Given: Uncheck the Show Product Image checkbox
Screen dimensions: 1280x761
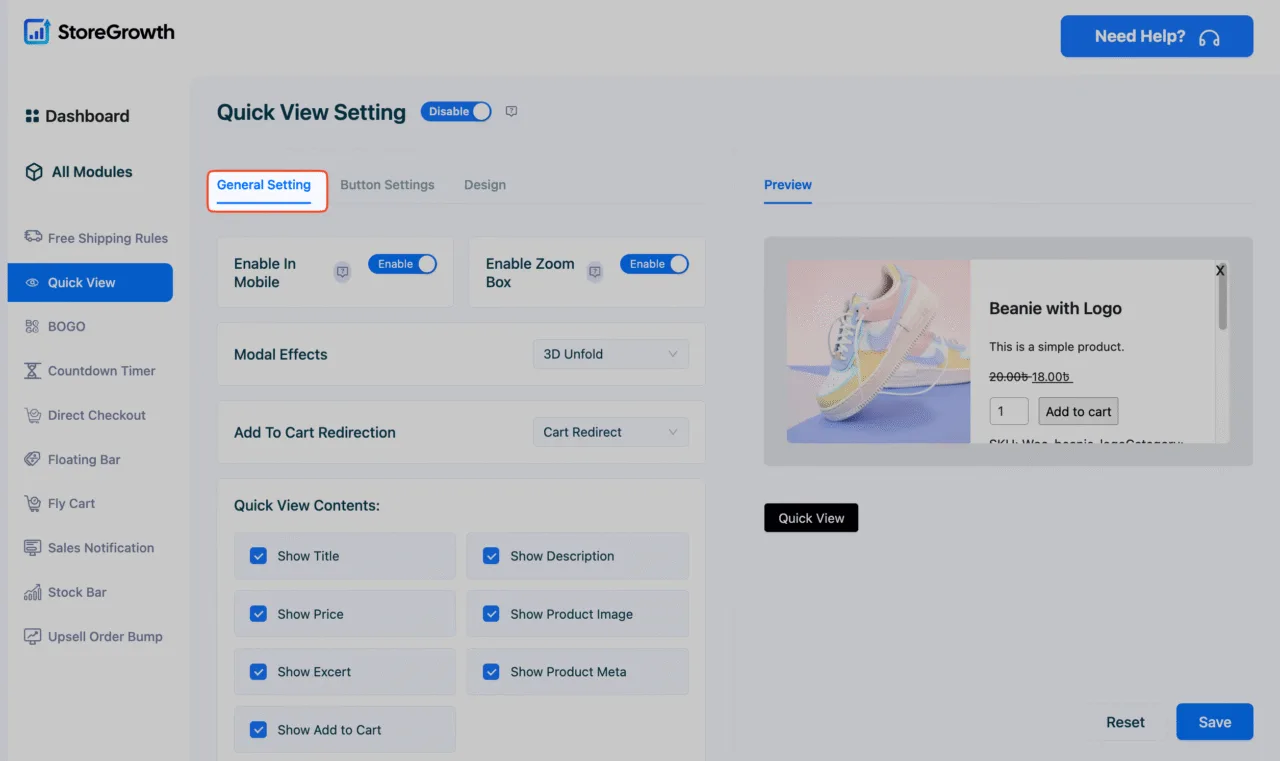Looking at the screenshot, I should (x=491, y=614).
